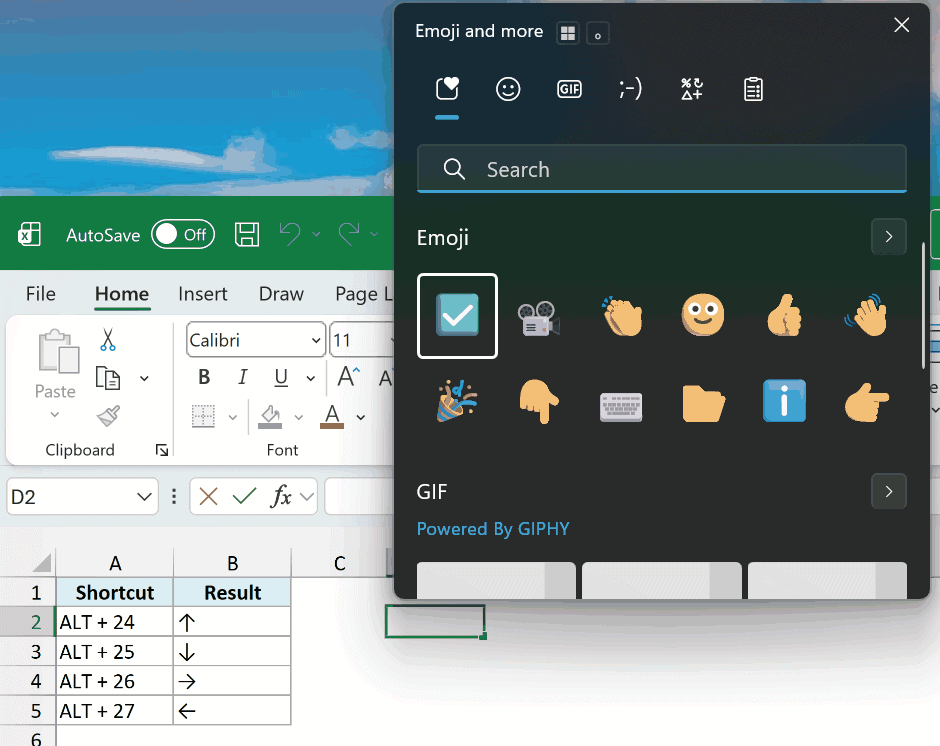Image resolution: width=940 pixels, height=746 pixels.
Task: Switch to the smiley Emoji tab
Action: click(508, 89)
